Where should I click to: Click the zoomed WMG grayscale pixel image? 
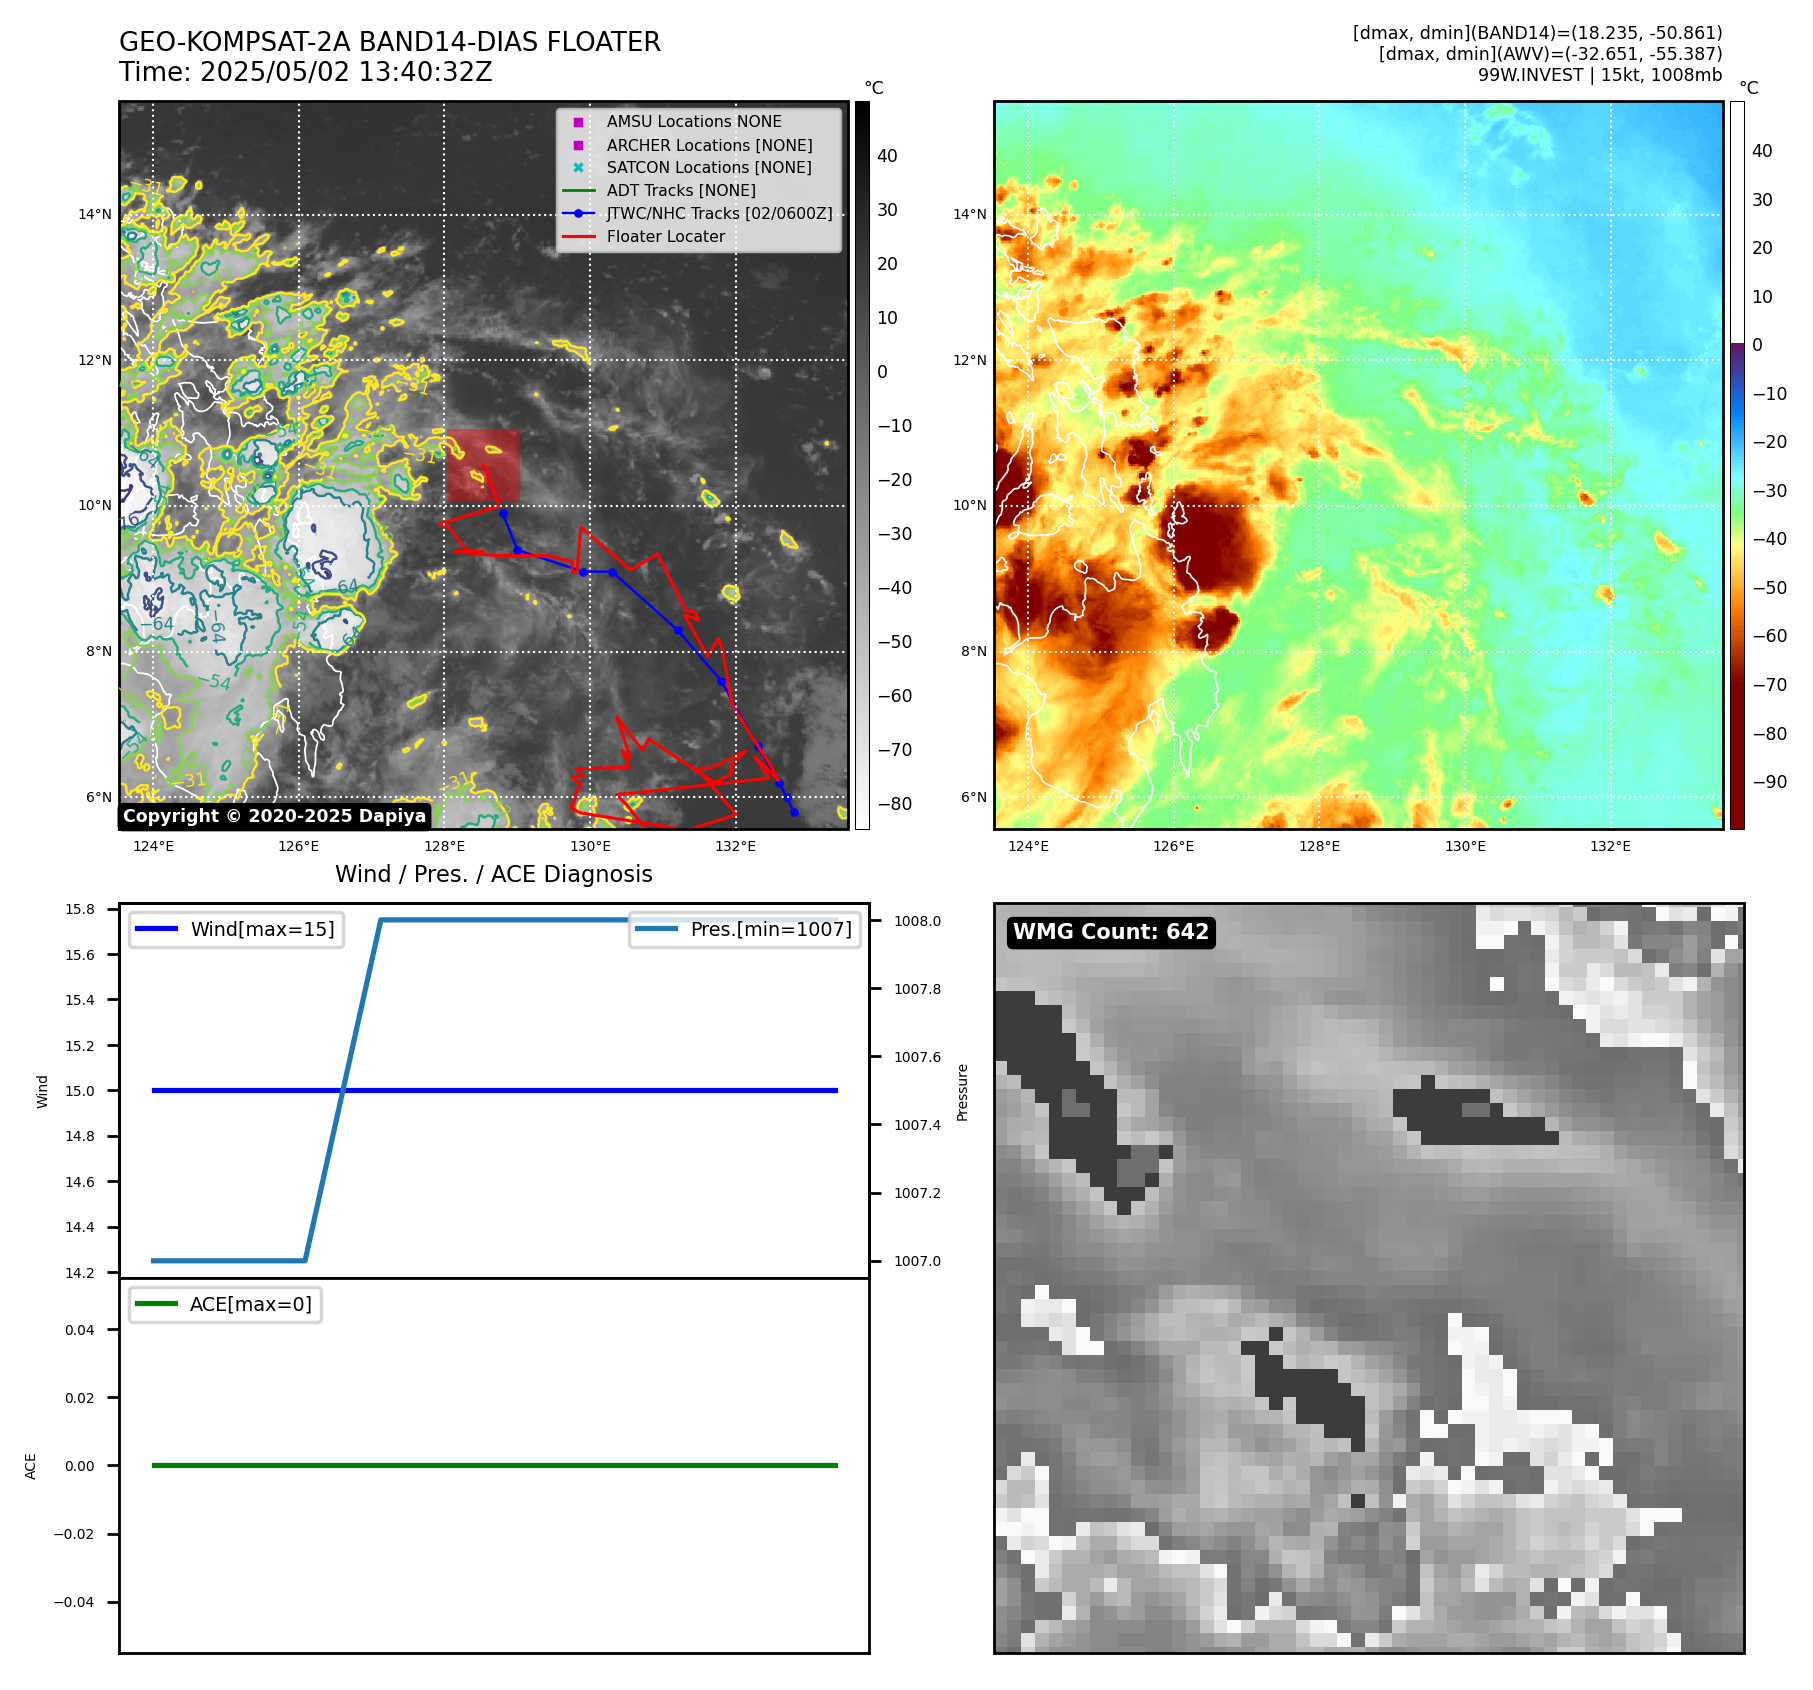tap(1369, 1278)
